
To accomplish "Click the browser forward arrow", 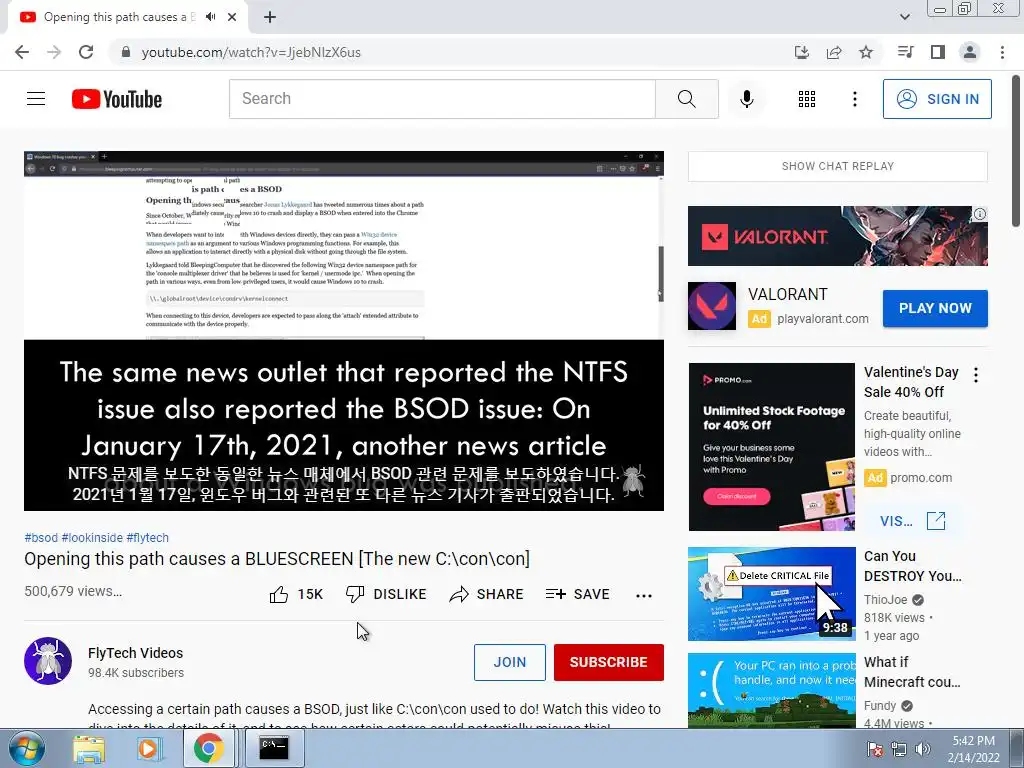I will click(x=54, y=52).
